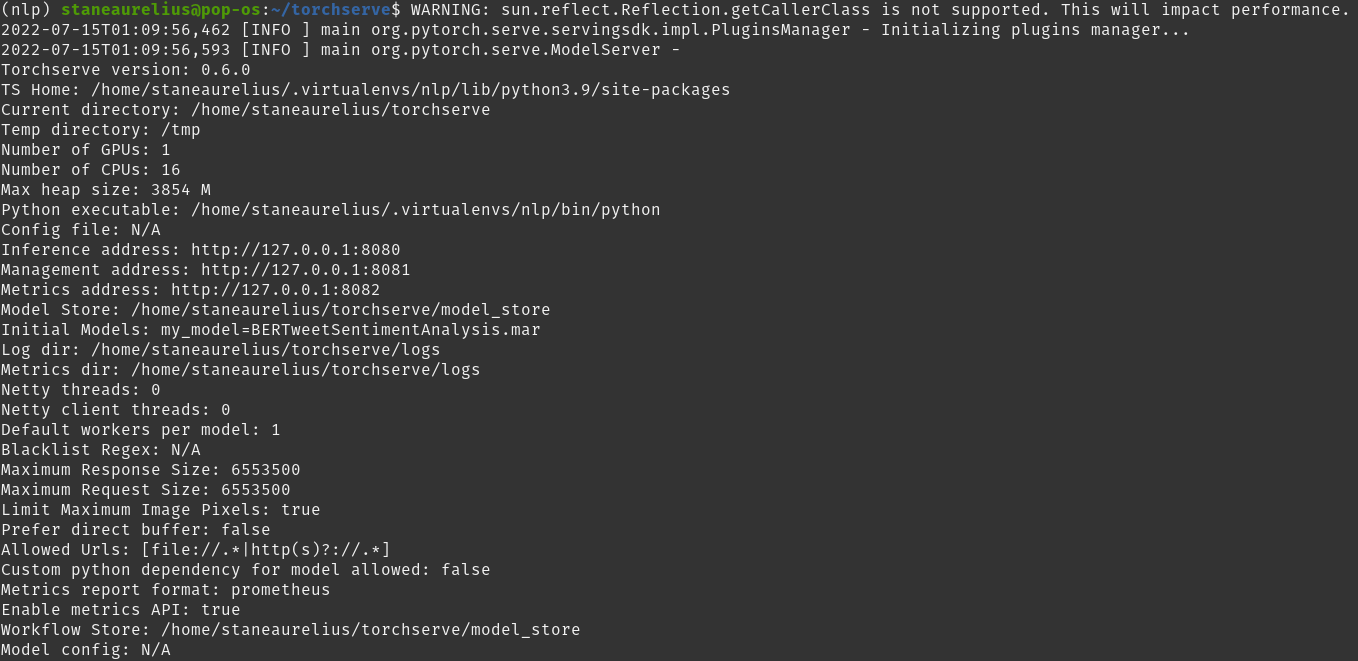The width and height of the screenshot is (1358, 661).
Task: Click the Number of GPUs line
Action: [85, 150]
